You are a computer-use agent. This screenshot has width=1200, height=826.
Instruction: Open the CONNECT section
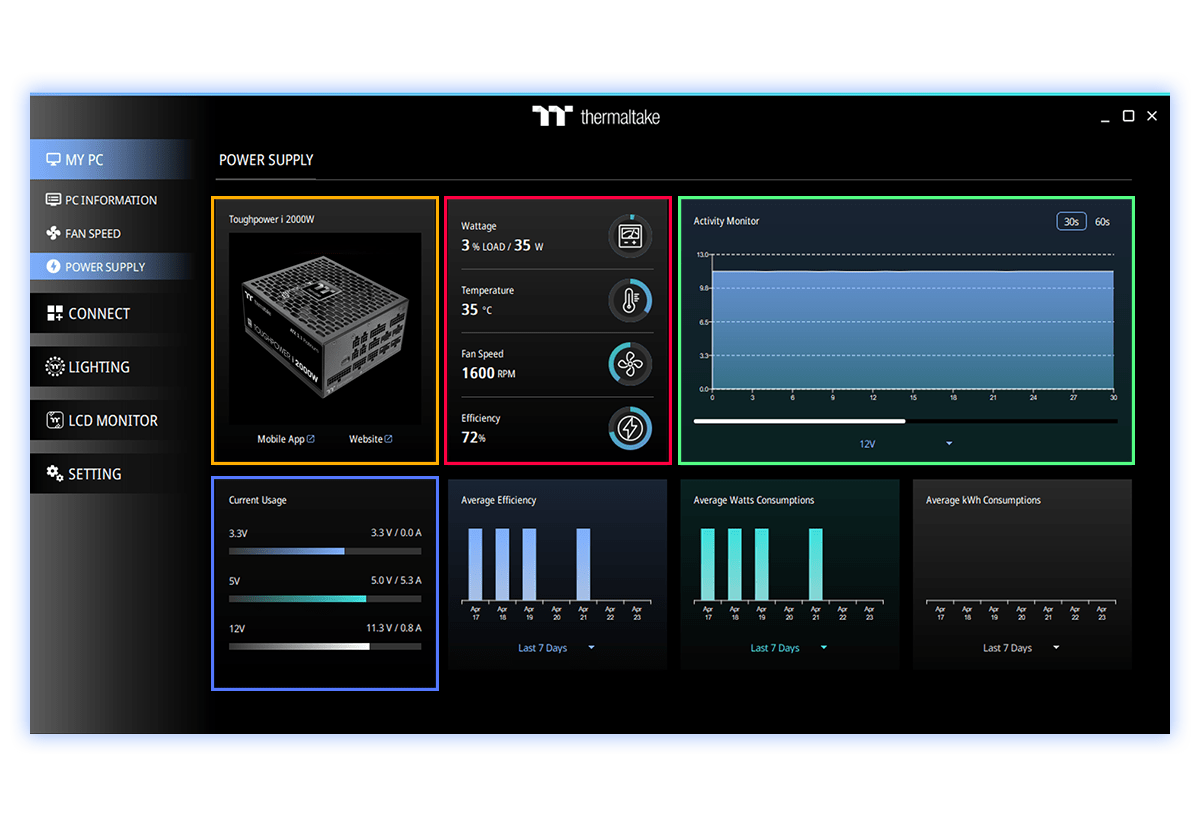click(x=112, y=313)
